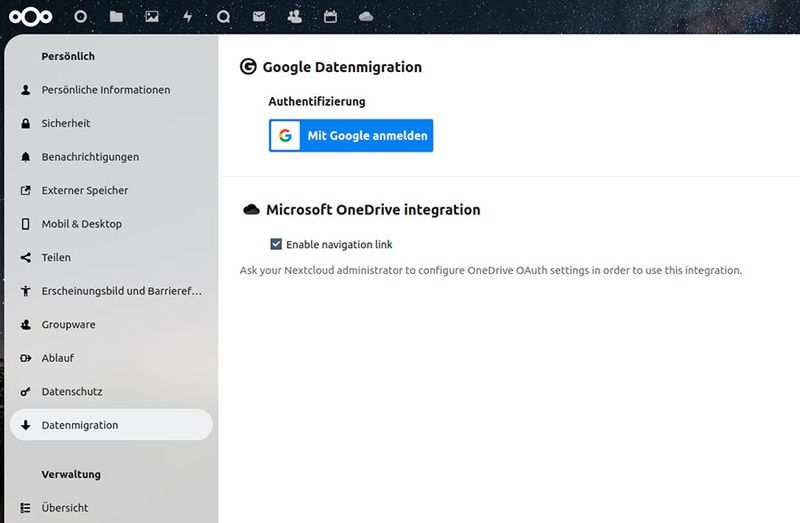Open Benachrichtigungen settings section
The width and height of the screenshot is (800, 523).
tap(111, 157)
